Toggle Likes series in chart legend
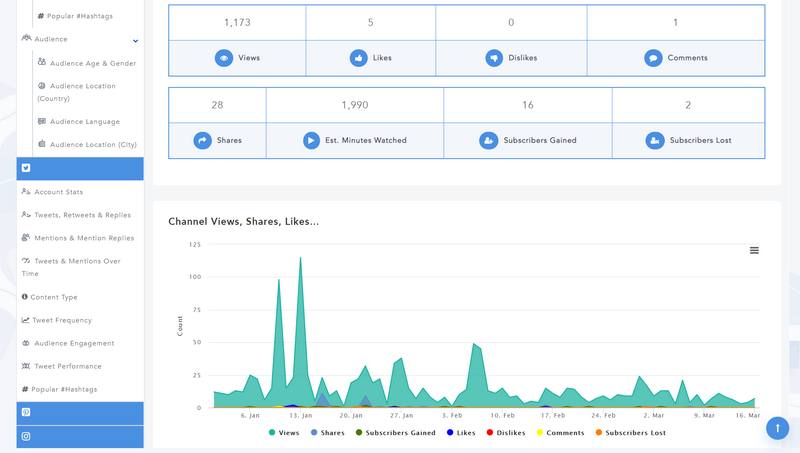 461,433
